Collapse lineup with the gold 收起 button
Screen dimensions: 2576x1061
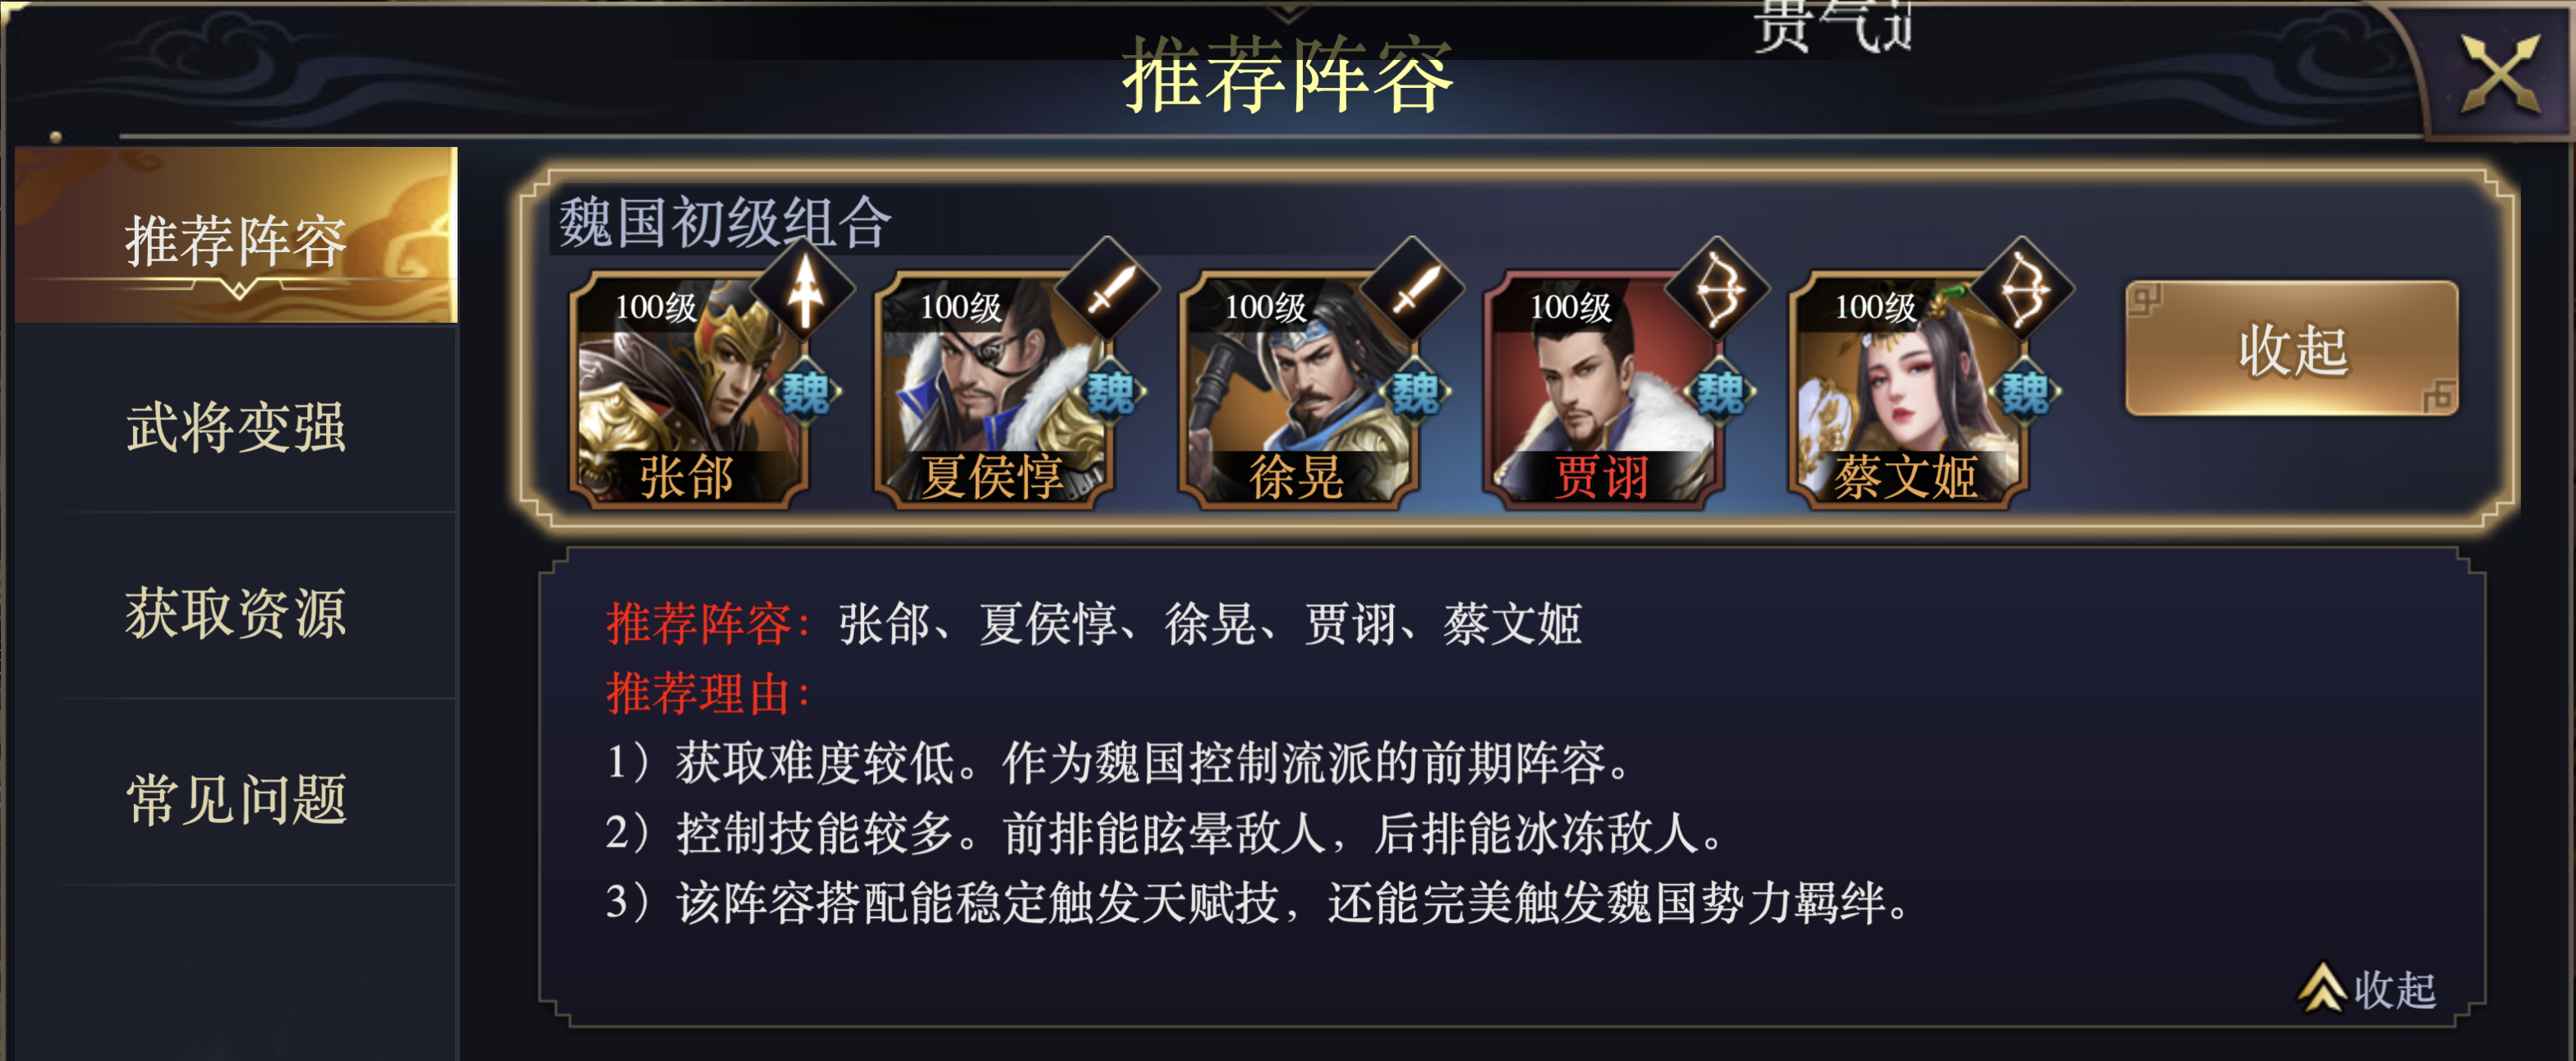pyautogui.click(x=2291, y=348)
